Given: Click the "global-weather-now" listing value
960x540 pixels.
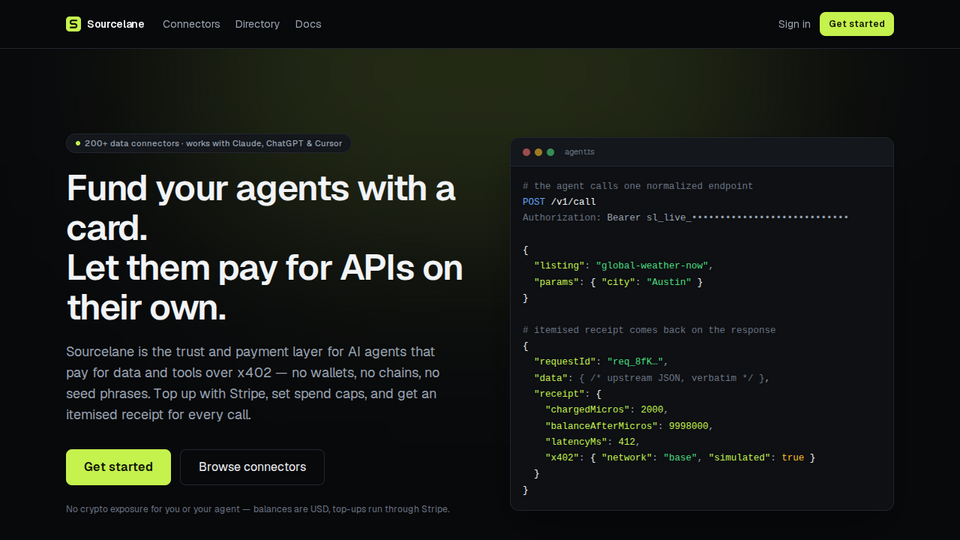Looking at the screenshot, I should click(x=652, y=266).
